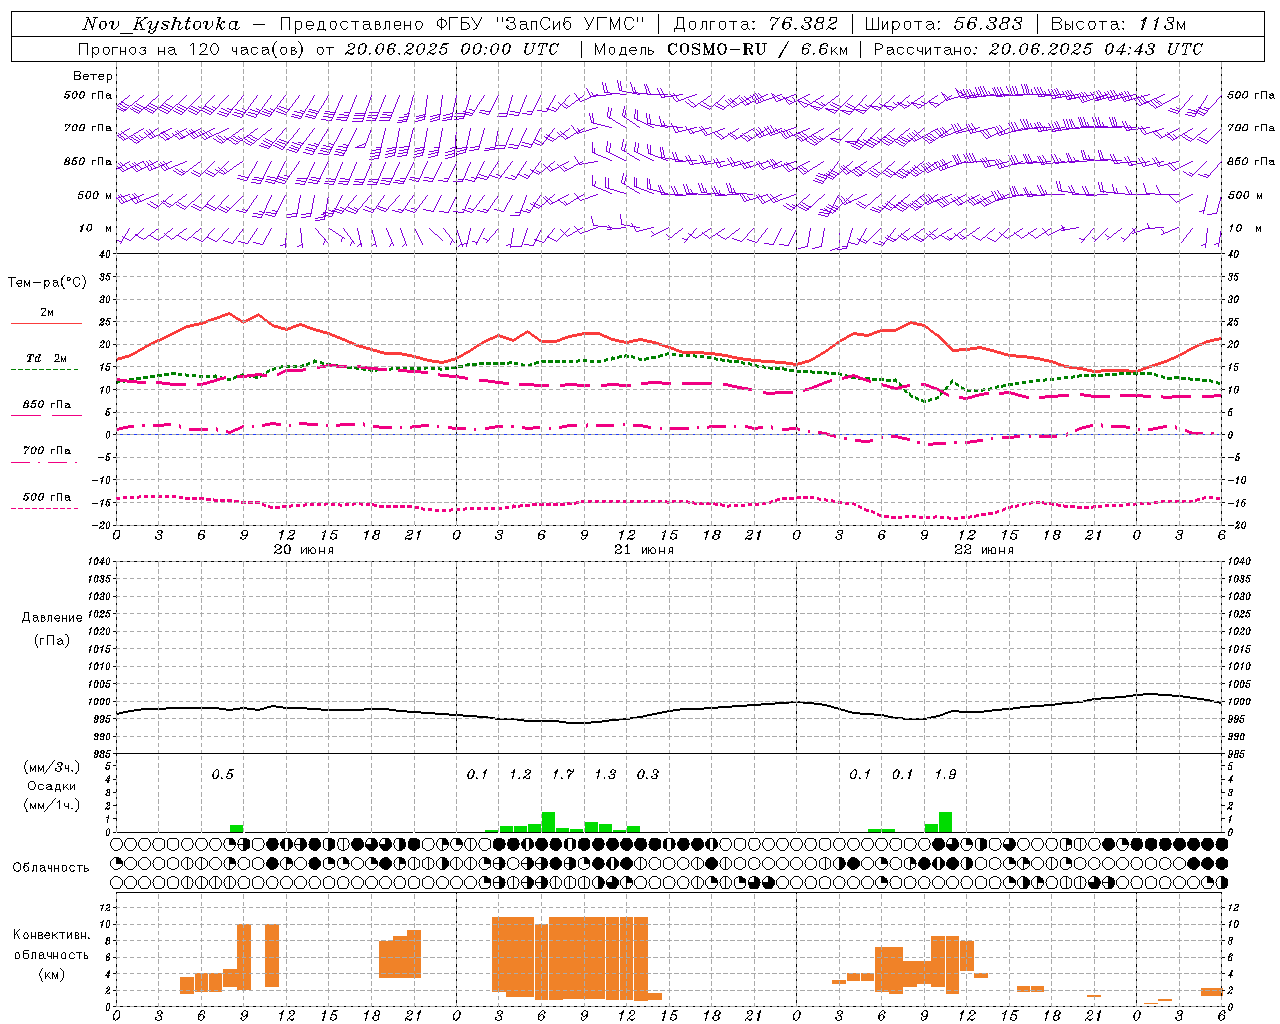Click the 1.2 precipitation total
1280x1024 pixels.
tap(520, 774)
